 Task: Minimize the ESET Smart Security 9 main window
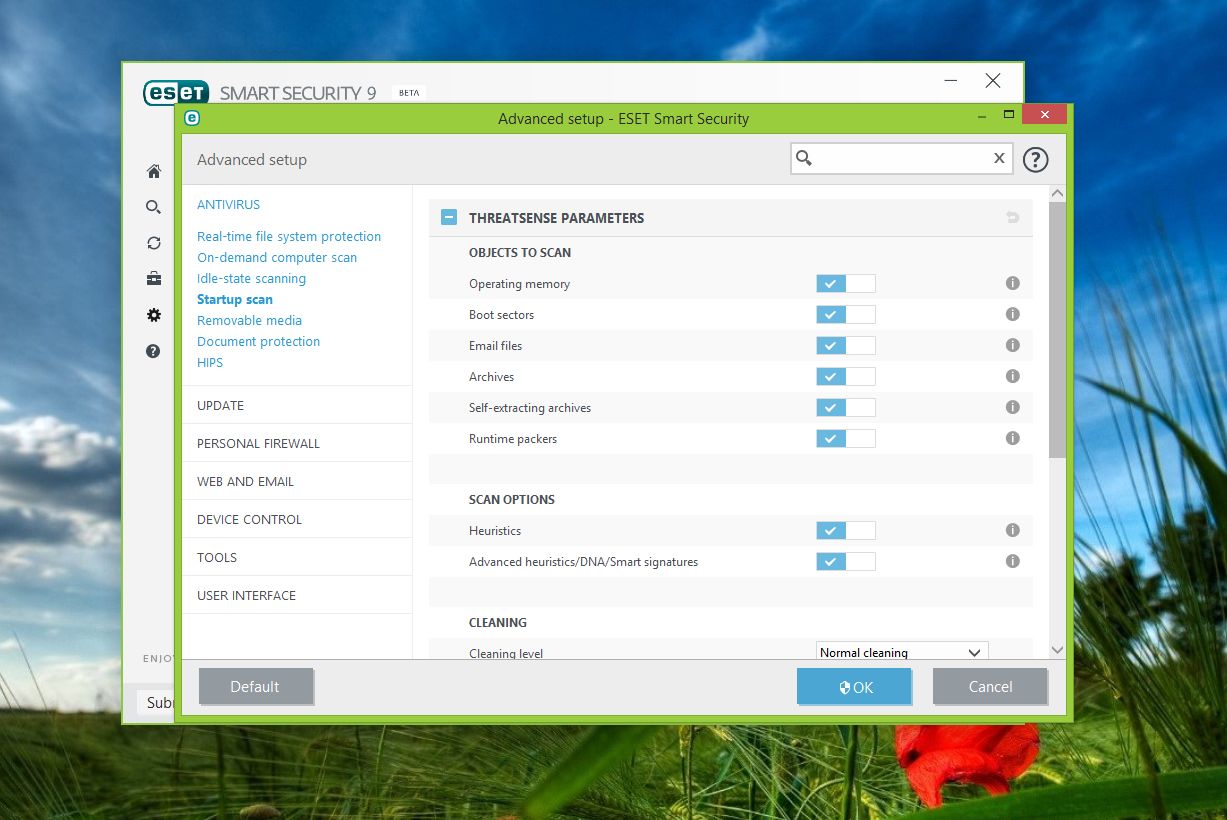point(950,81)
